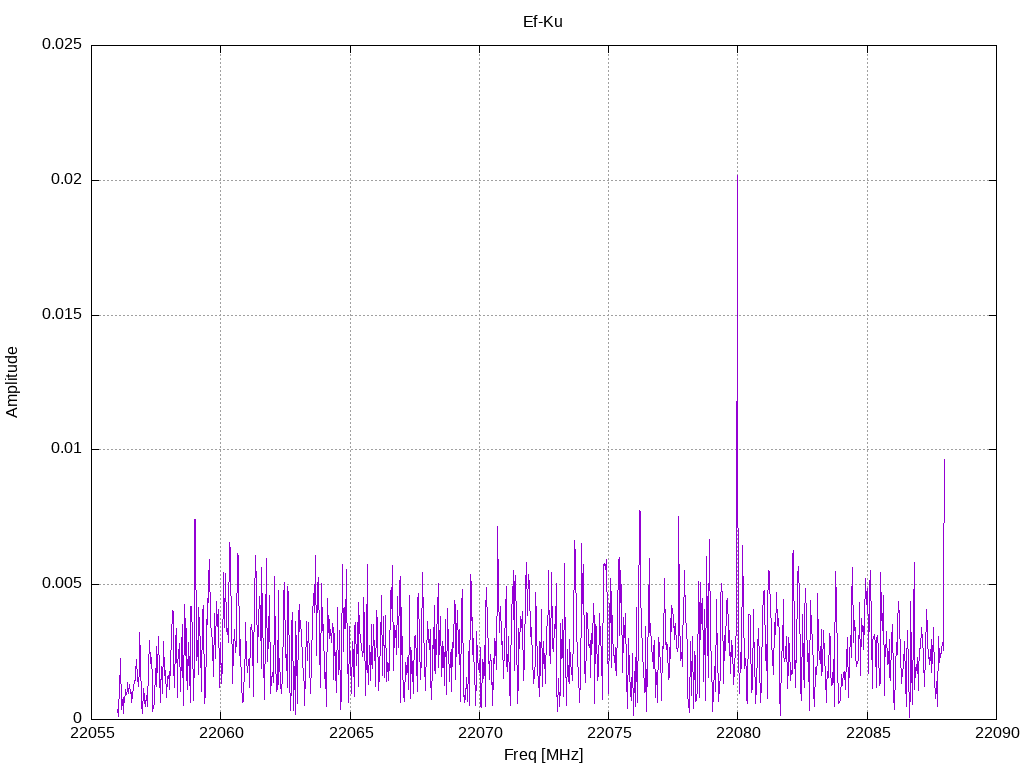Select the 0.015 y-axis tick label
Image resolution: width=1024 pixels, height=768 pixels.
click(x=61, y=315)
